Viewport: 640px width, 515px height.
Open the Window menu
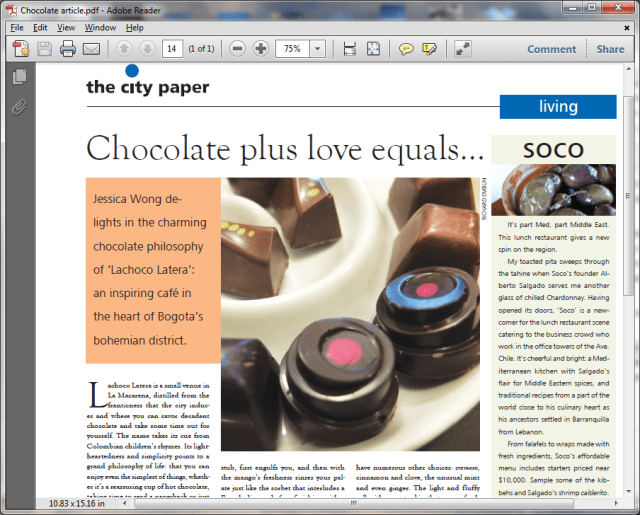coord(100,27)
